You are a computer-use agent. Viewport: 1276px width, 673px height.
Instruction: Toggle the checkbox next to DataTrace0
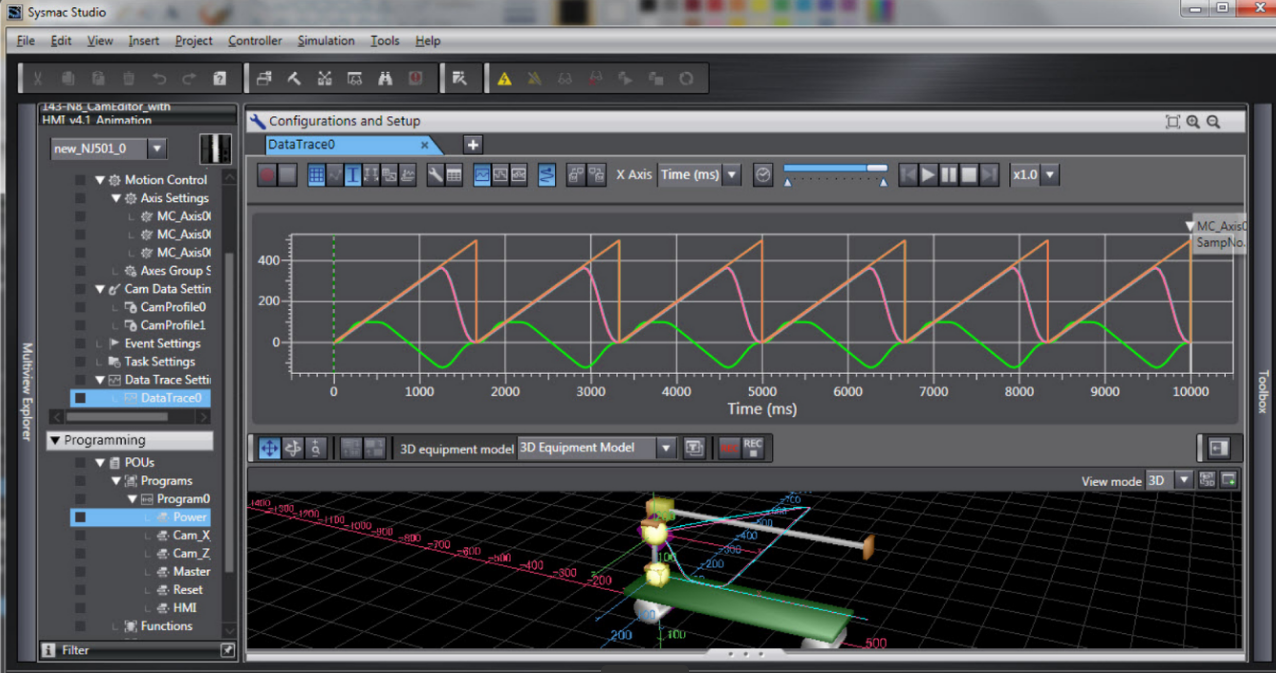(80, 398)
